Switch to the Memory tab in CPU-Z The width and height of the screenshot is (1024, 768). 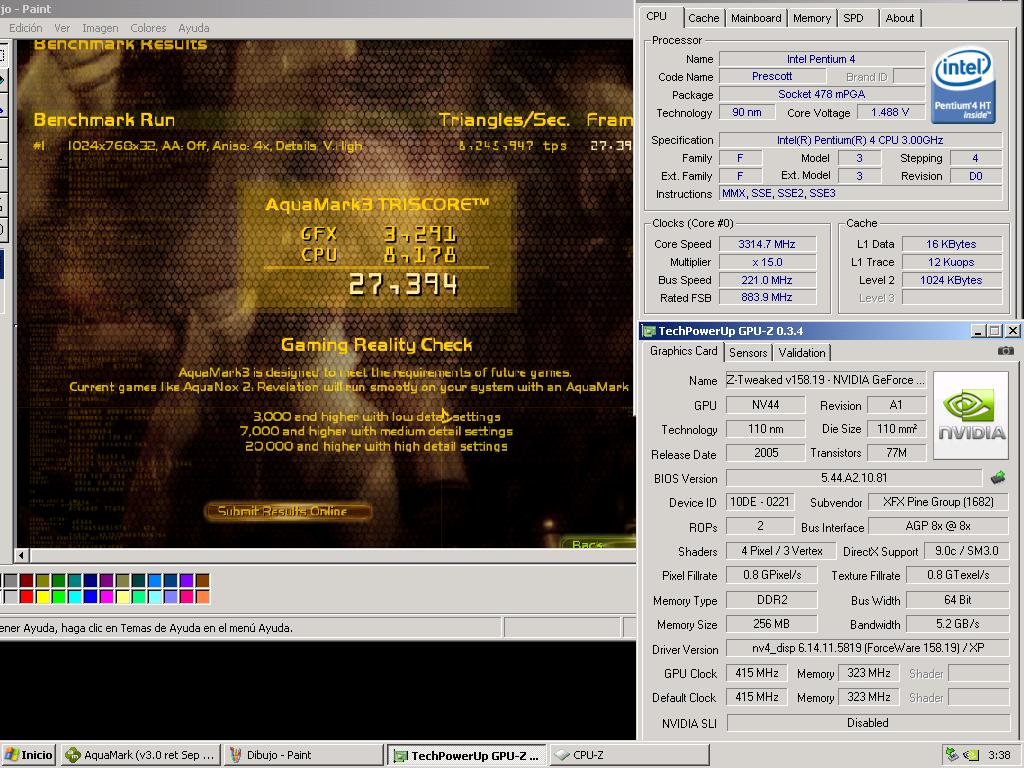coord(812,18)
